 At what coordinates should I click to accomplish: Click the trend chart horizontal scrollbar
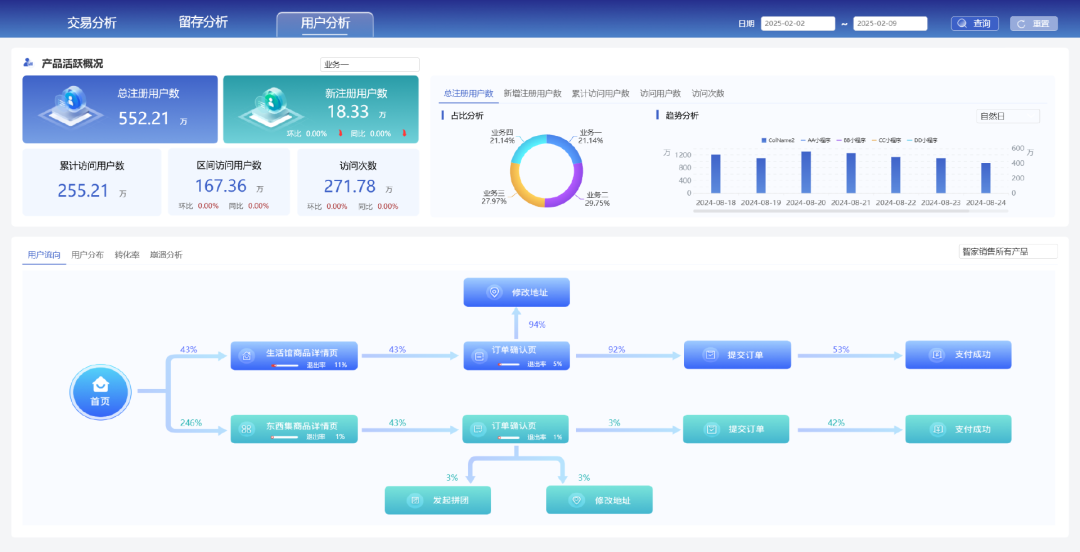pyautogui.click(x=831, y=211)
